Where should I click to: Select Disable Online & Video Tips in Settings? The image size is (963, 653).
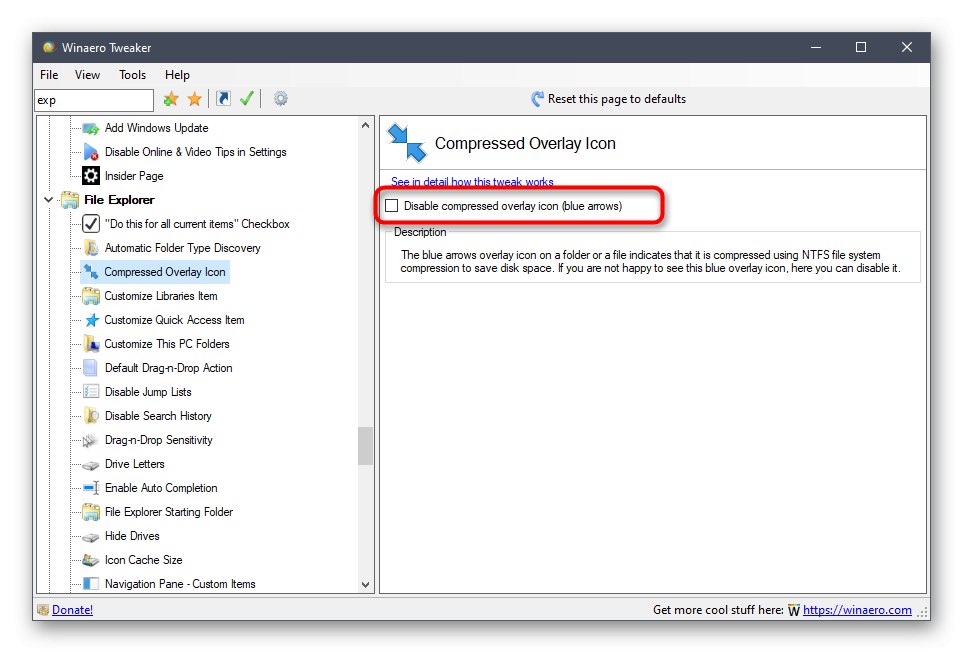click(x=196, y=152)
